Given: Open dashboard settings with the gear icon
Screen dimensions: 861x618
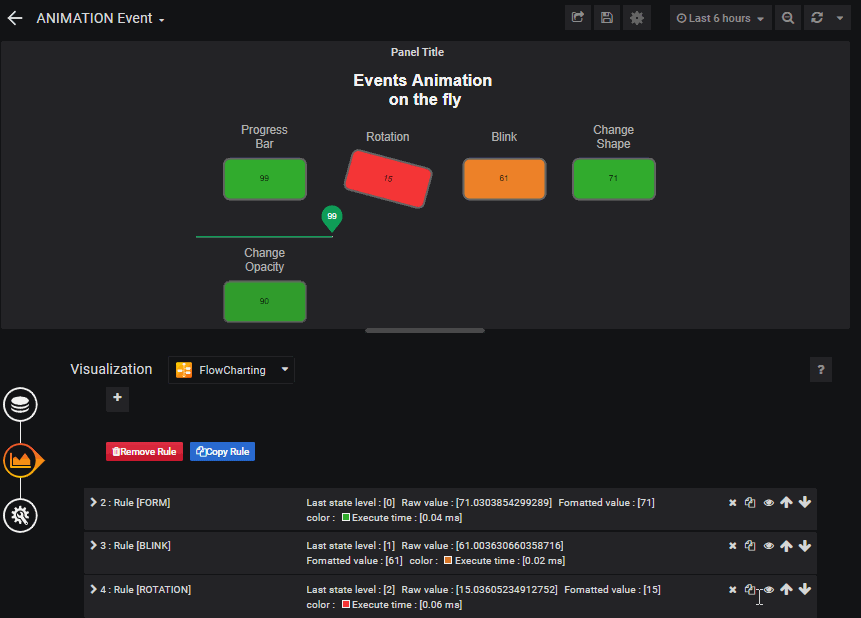Looking at the screenshot, I should click(x=637, y=17).
